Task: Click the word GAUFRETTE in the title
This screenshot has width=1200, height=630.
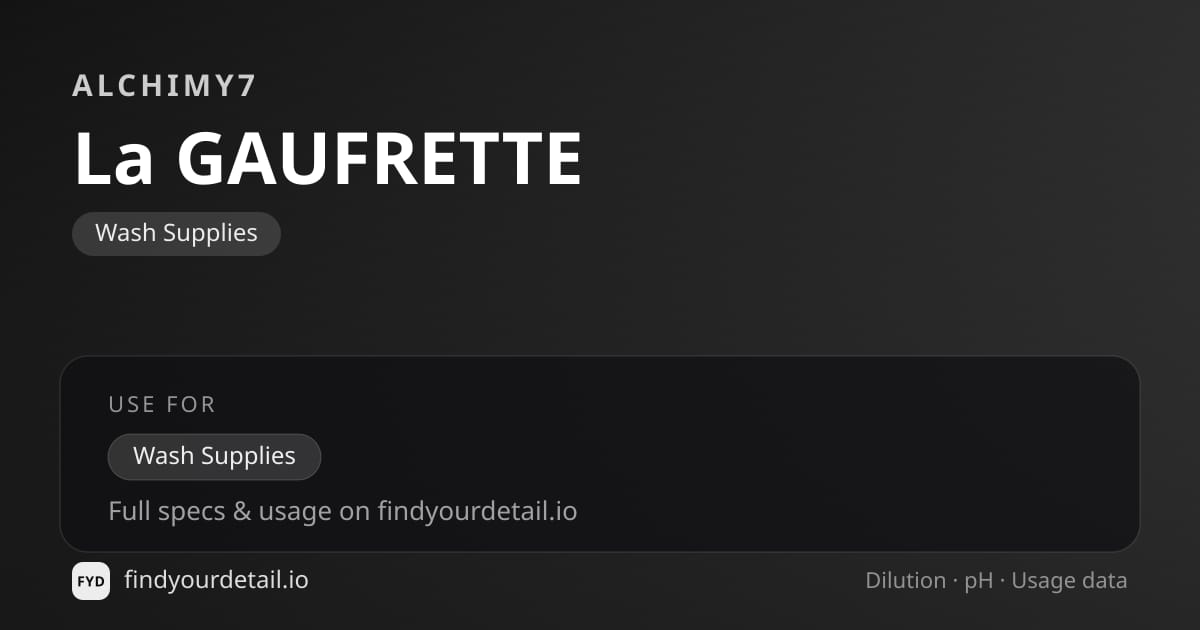Action: click(380, 159)
